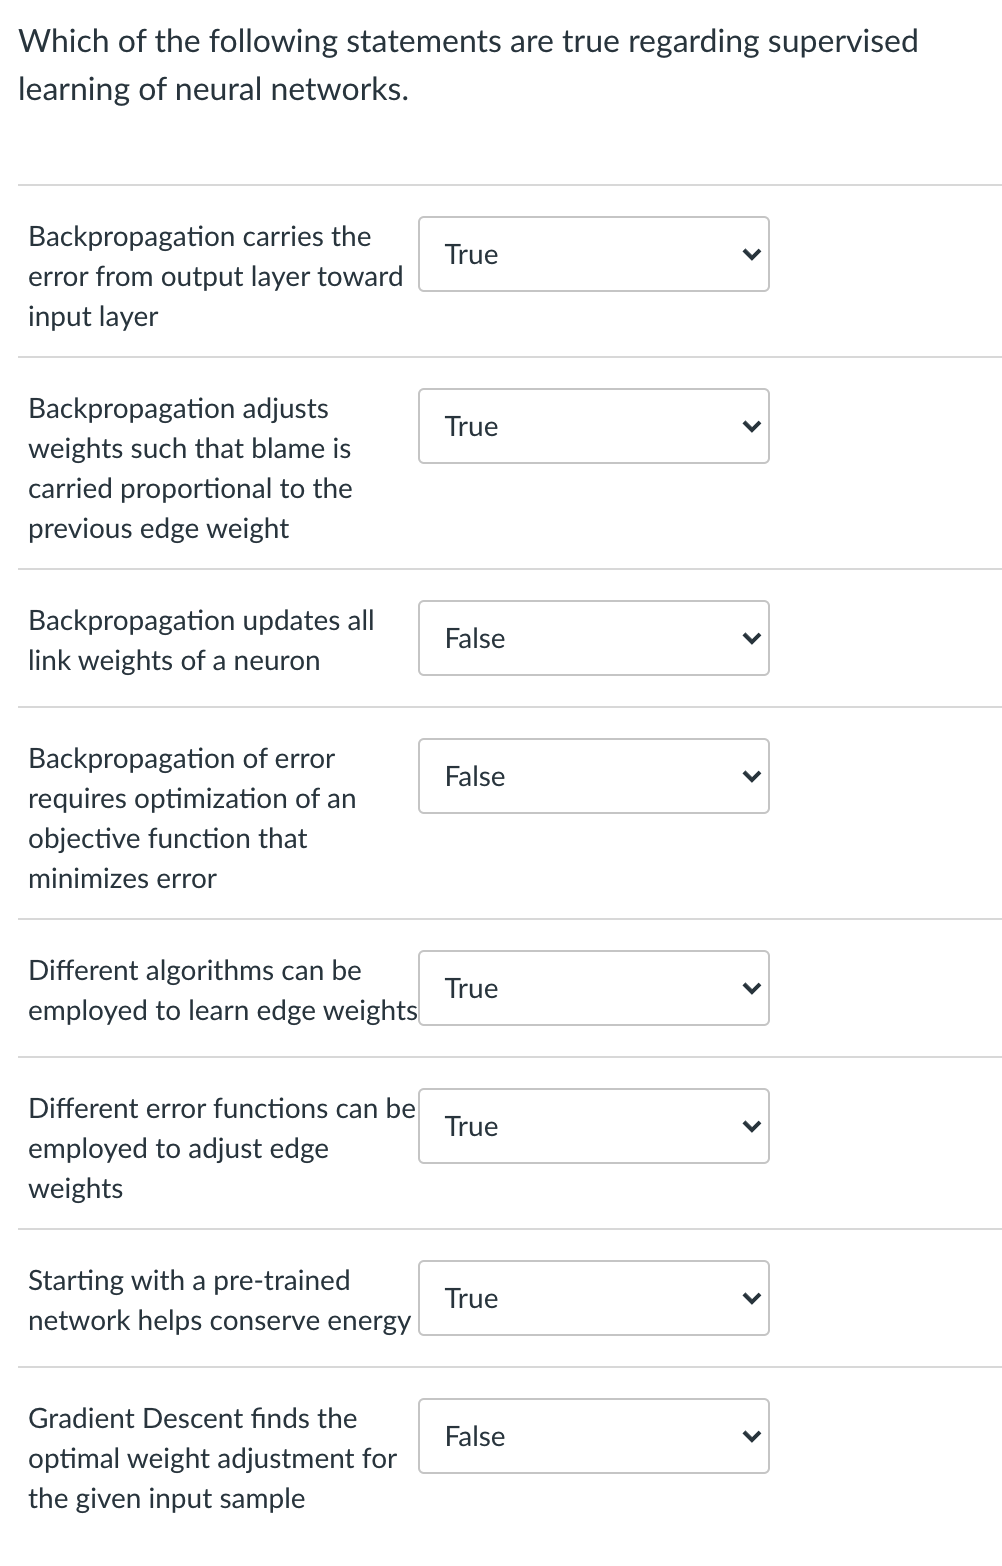Click chevron arrow beside Gradient Descent statement
The image size is (1002, 1566).
point(752,1436)
